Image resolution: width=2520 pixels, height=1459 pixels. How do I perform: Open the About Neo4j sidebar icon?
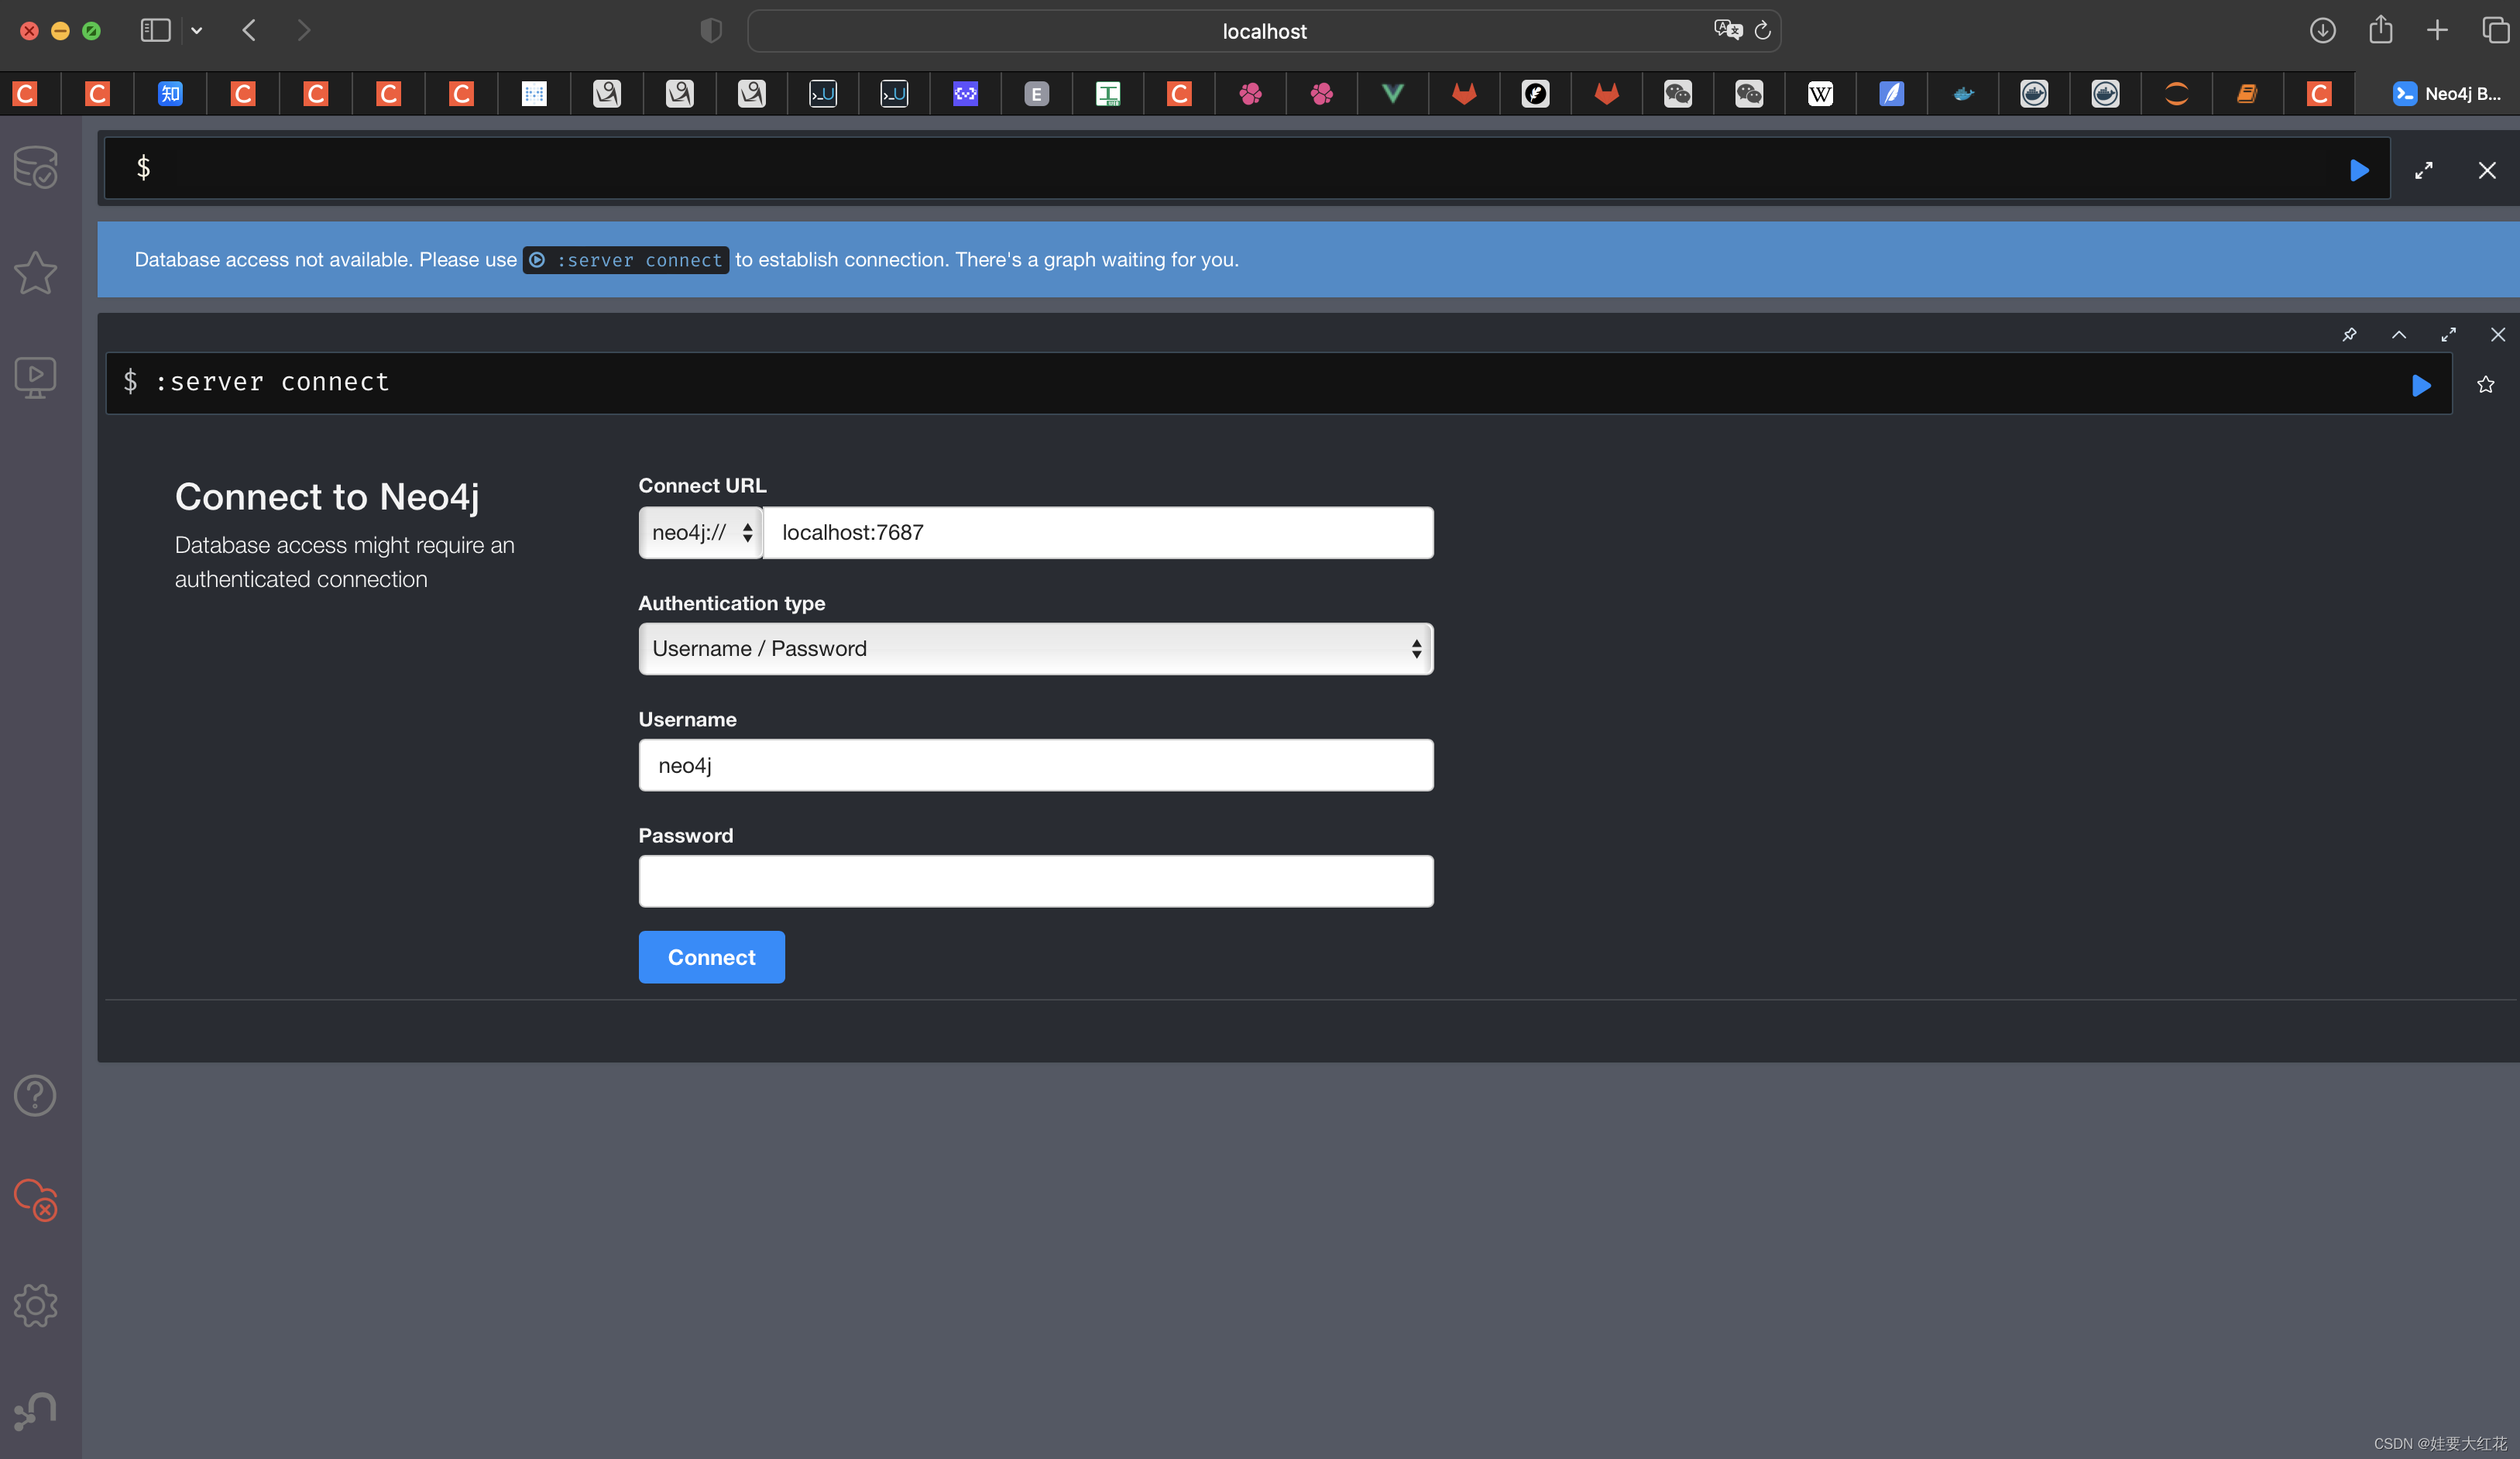(36, 1411)
